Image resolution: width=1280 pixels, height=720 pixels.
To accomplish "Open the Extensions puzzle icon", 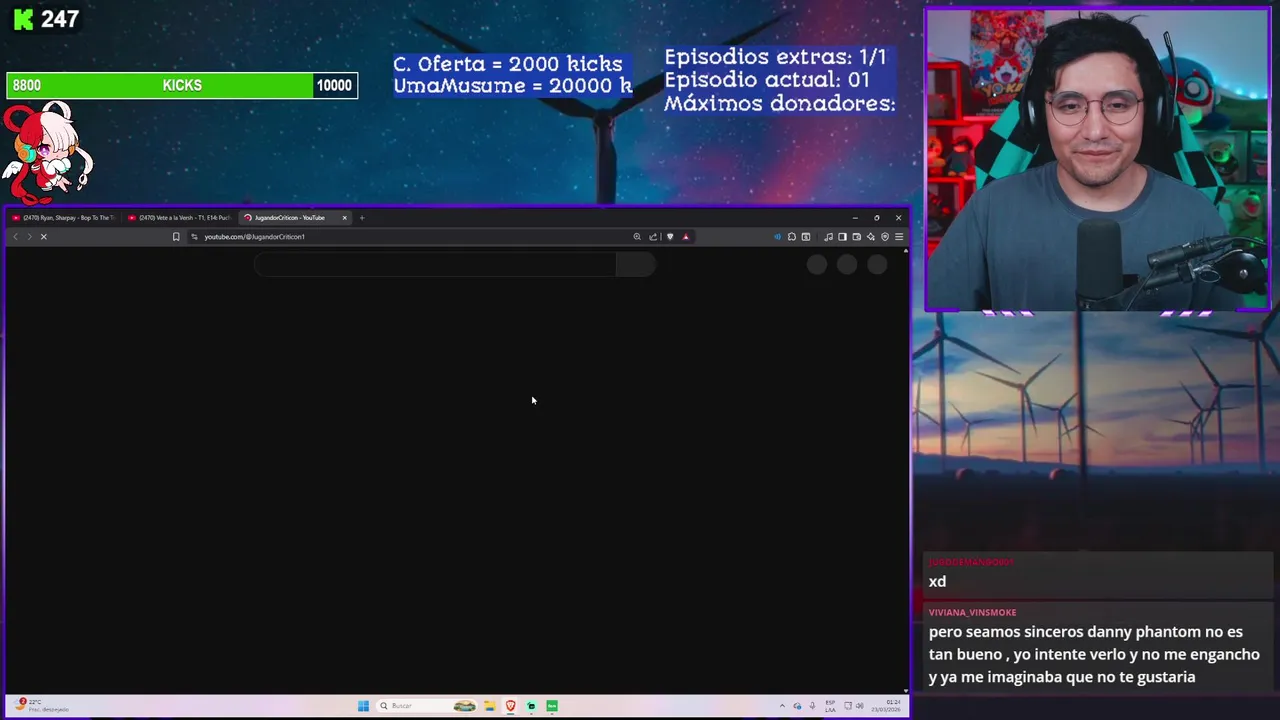I will (791, 237).
